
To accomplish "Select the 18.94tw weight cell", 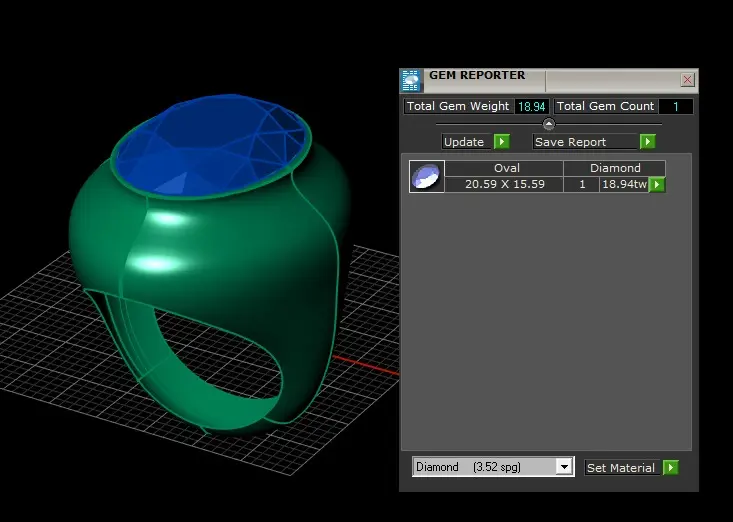I will (624, 184).
